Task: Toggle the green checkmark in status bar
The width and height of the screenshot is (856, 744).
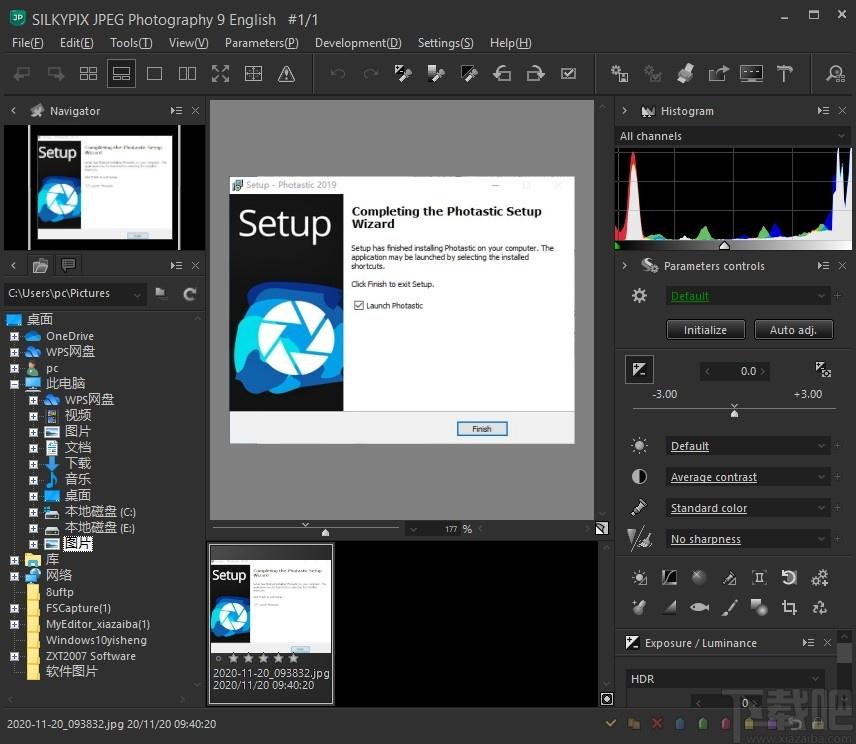Action: (611, 723)
